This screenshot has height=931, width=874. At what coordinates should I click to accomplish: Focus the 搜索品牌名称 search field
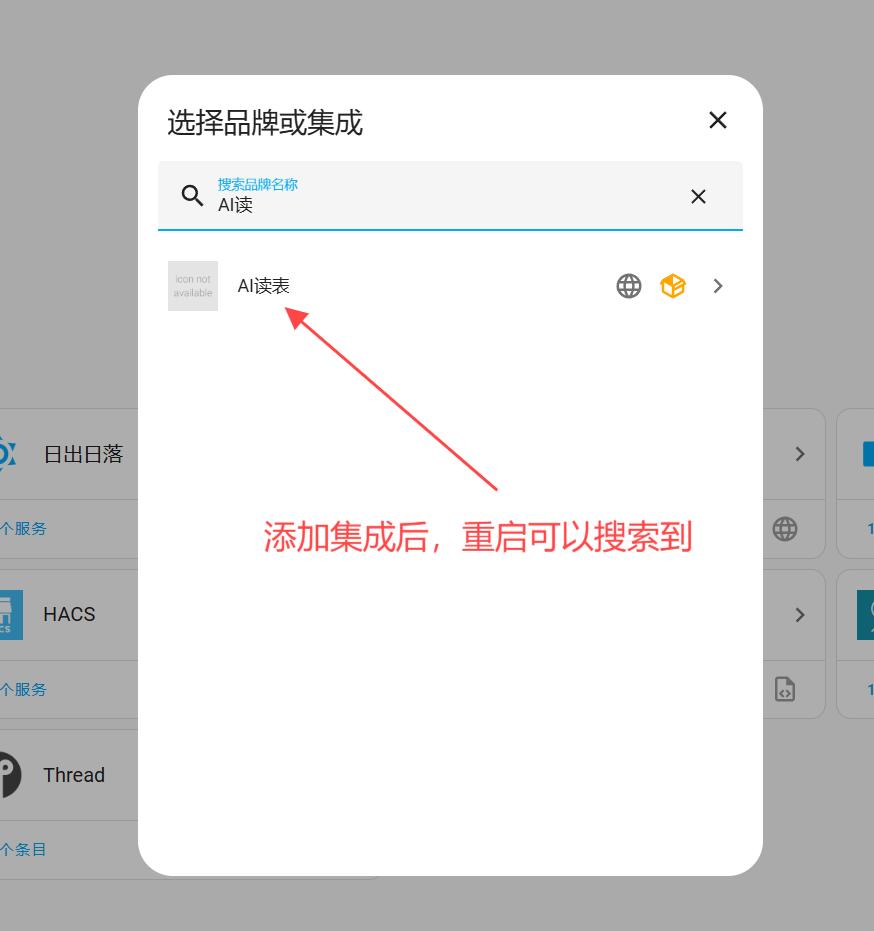(x=440, y=204)
